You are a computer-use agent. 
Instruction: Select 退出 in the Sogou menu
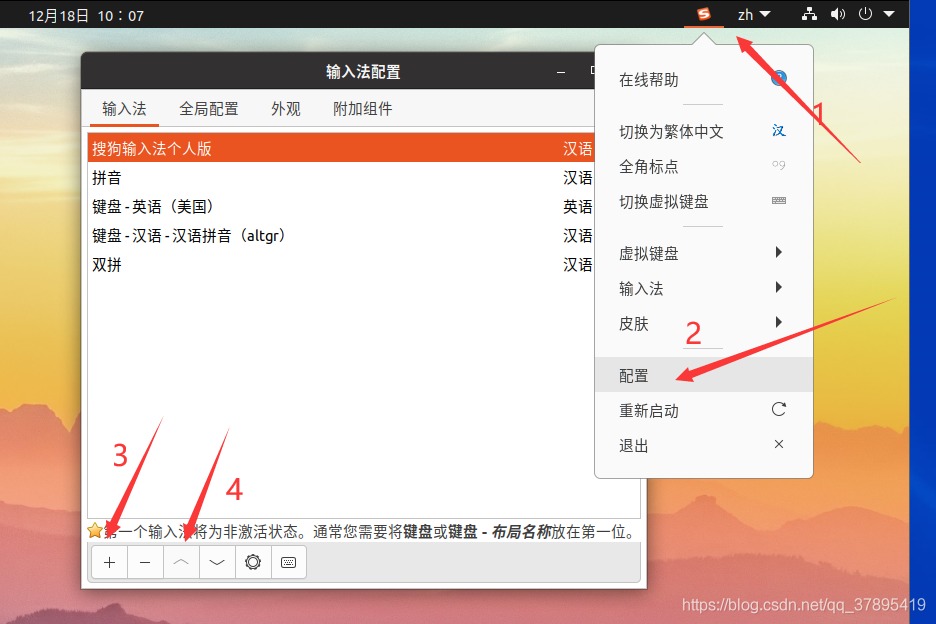704,445
